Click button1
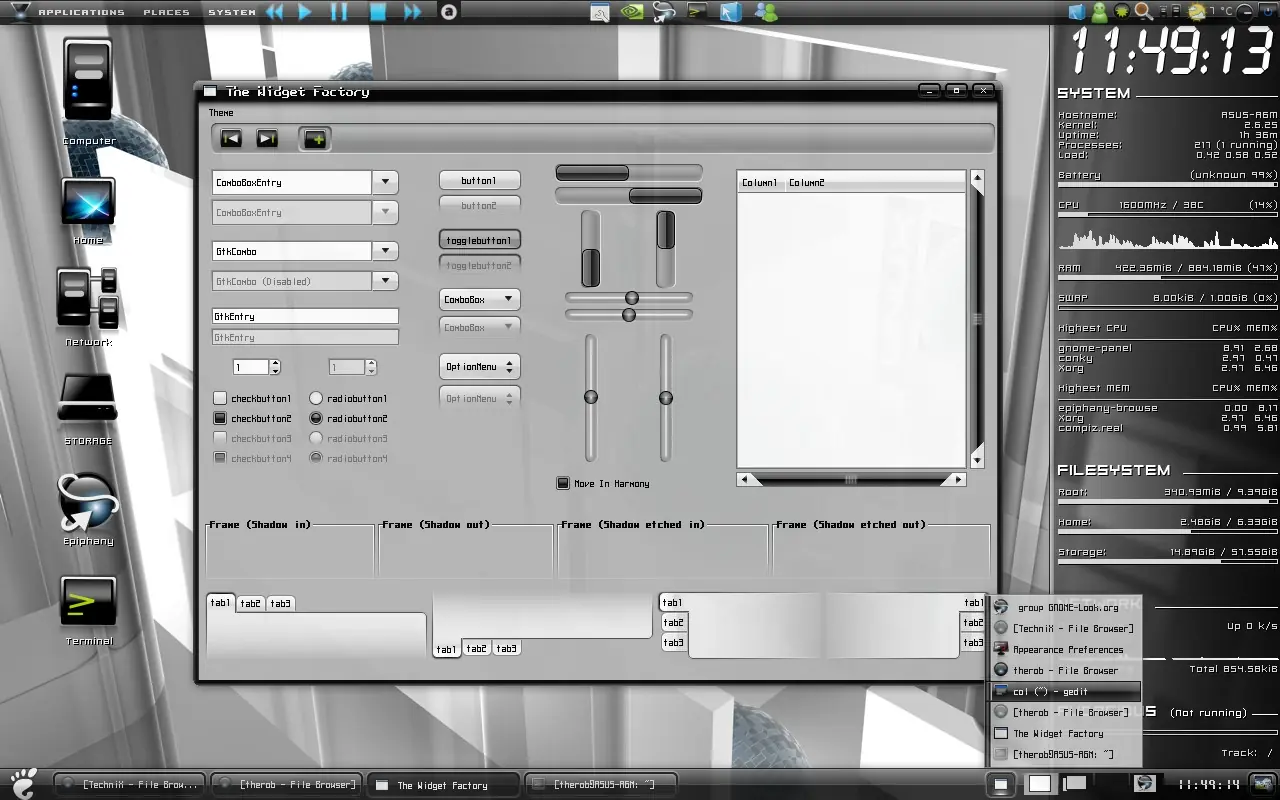 coord(480,181)
